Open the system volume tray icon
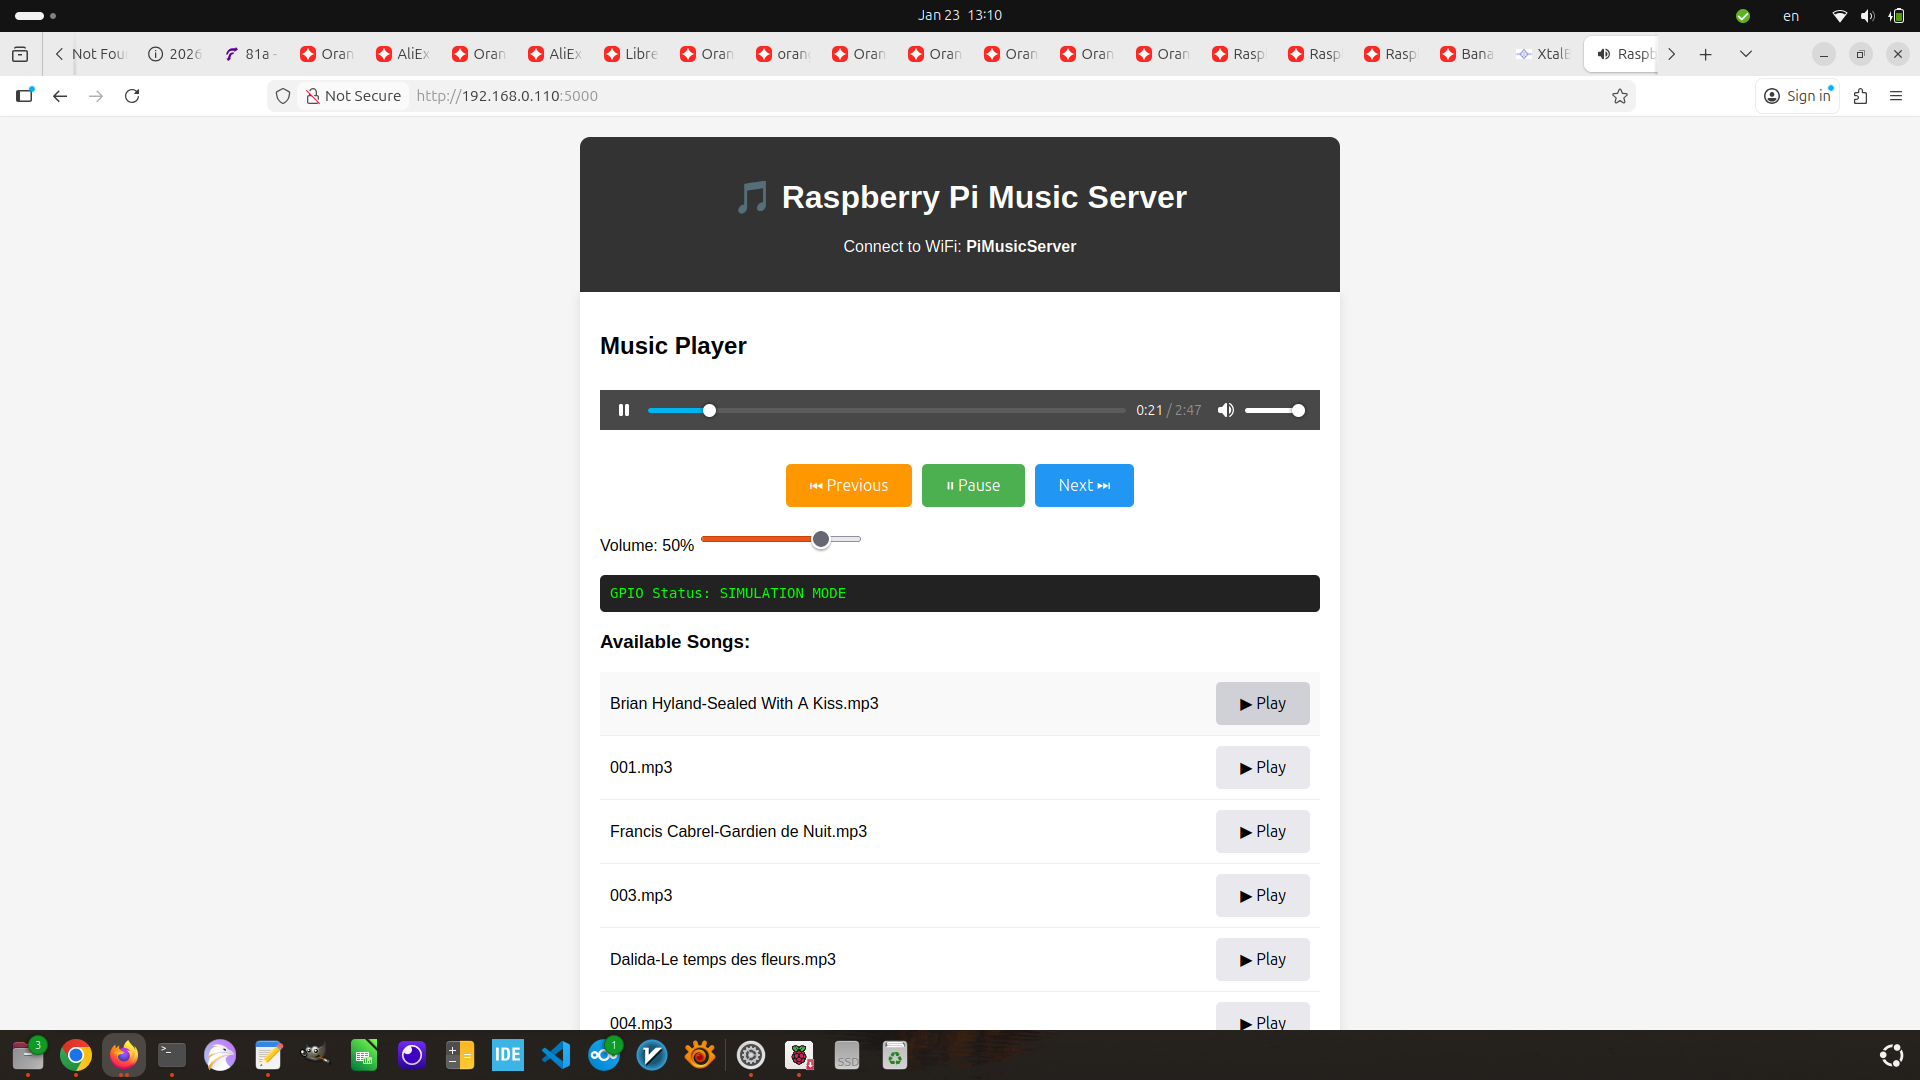This screenshot has width=1920, height=1080. (x=1867, y=15)
